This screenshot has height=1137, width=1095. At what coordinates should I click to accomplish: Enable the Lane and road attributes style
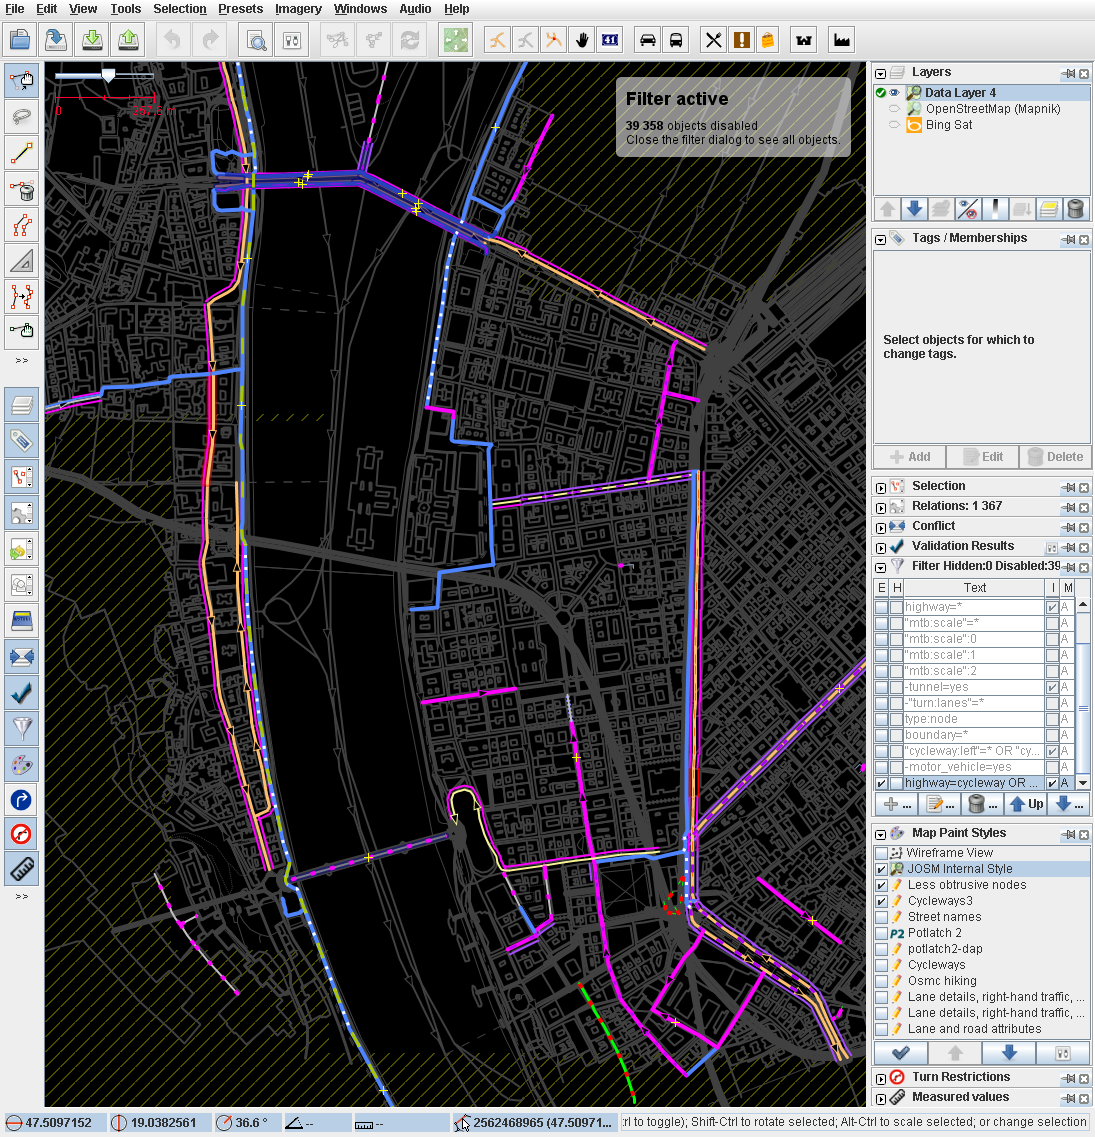(881, 1028)
